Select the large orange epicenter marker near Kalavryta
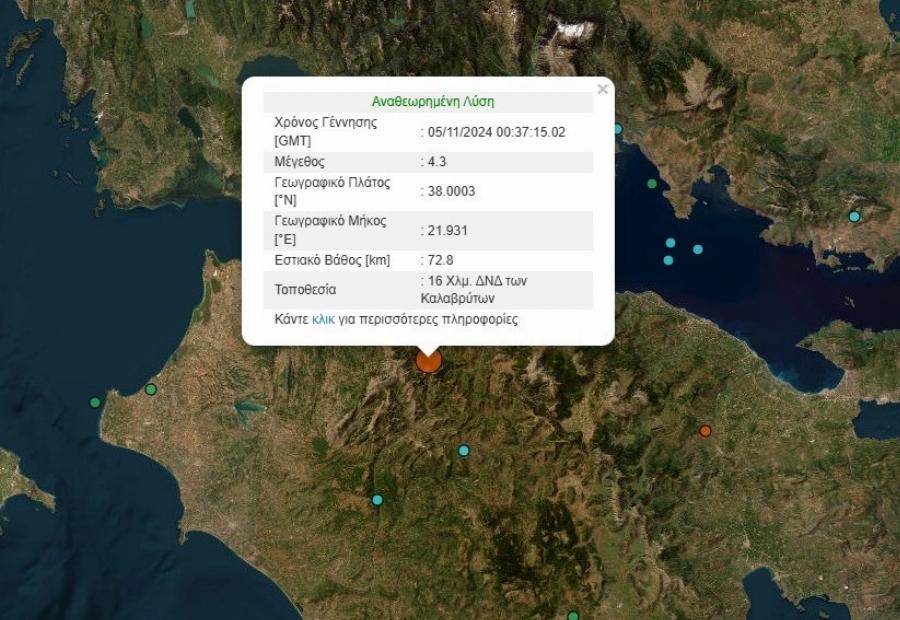The width and height of the screenshot is (900, 620). click(428, 363)
